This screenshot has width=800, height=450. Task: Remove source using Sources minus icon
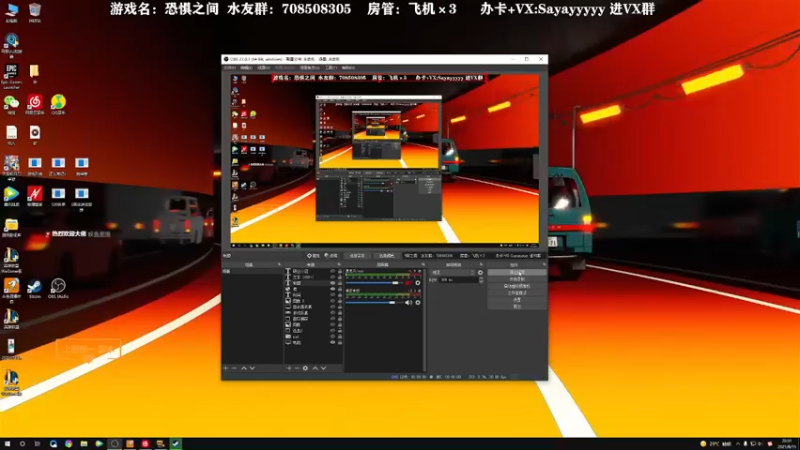pyautogui.click(x=297, y=368)
